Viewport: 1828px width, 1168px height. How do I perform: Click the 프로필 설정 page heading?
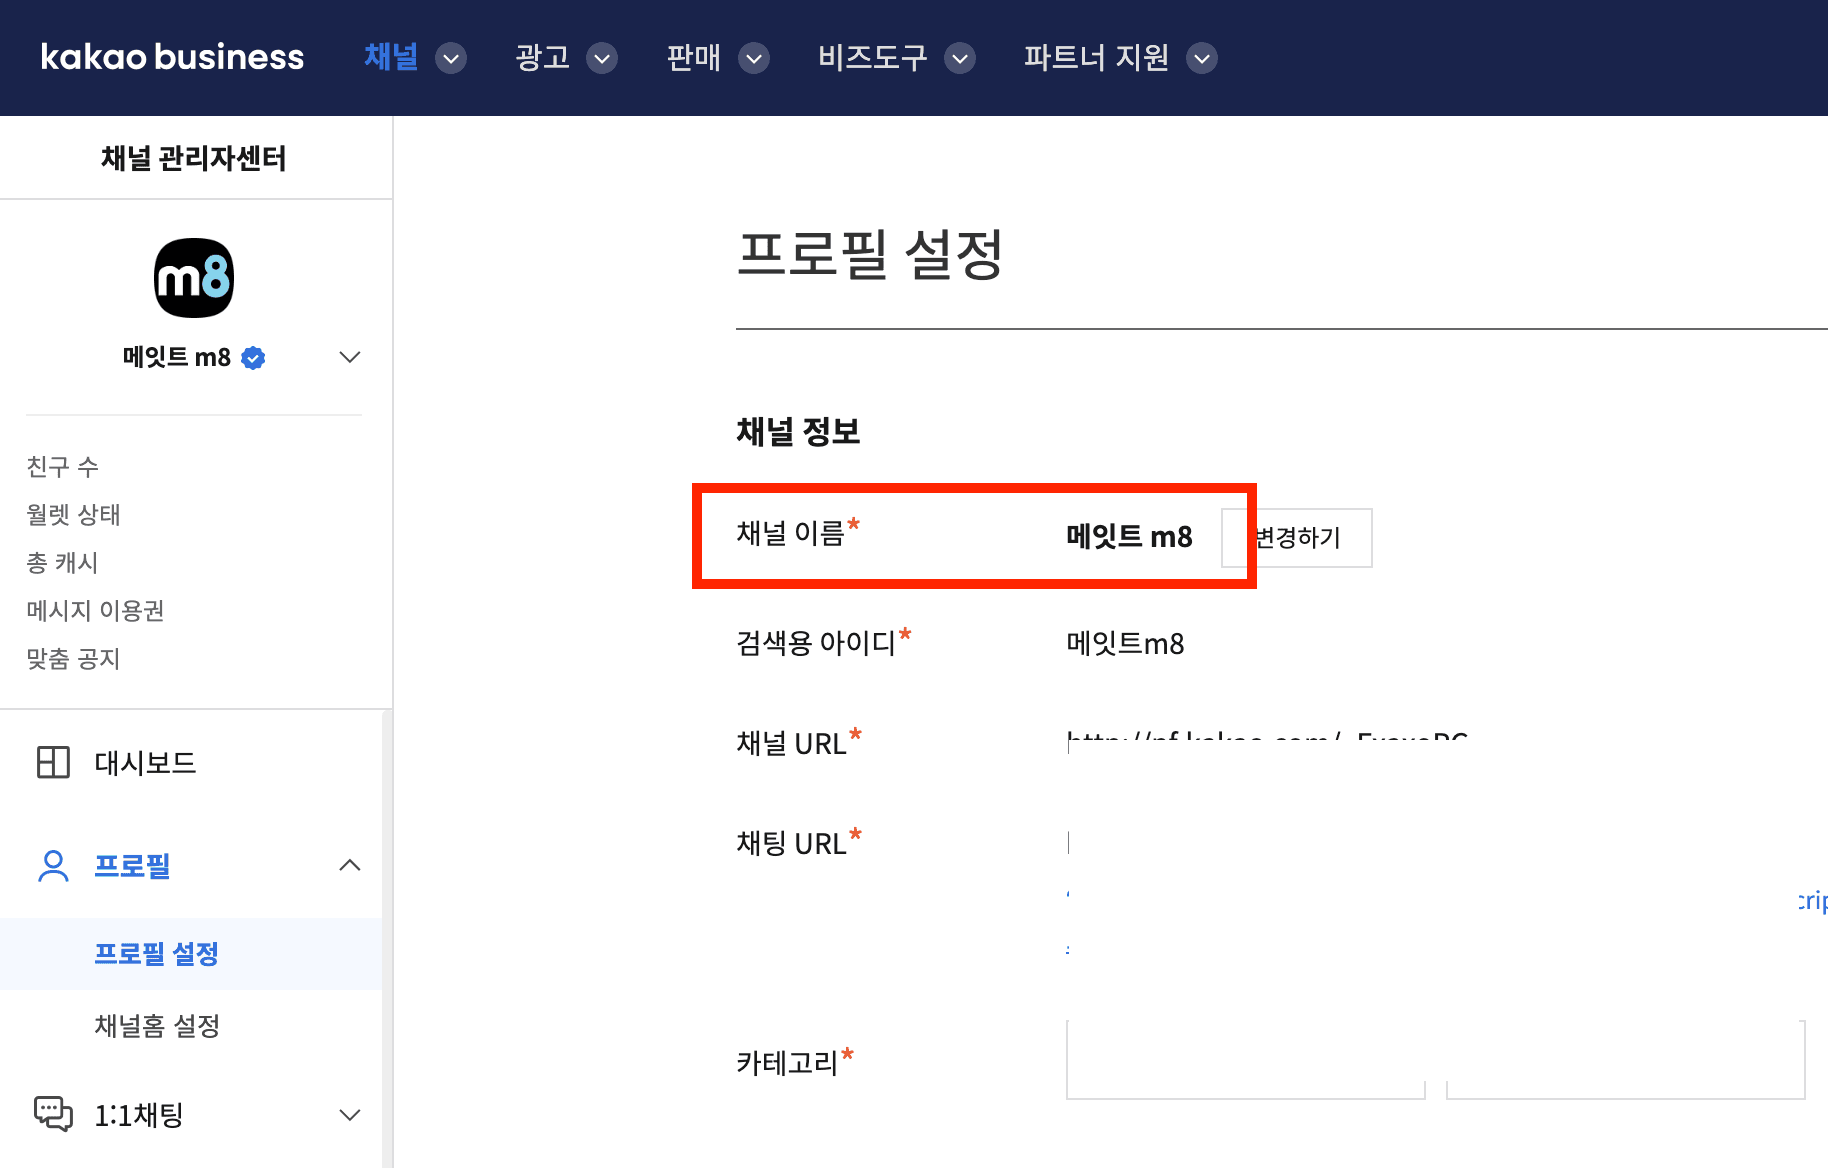[870, 255]
